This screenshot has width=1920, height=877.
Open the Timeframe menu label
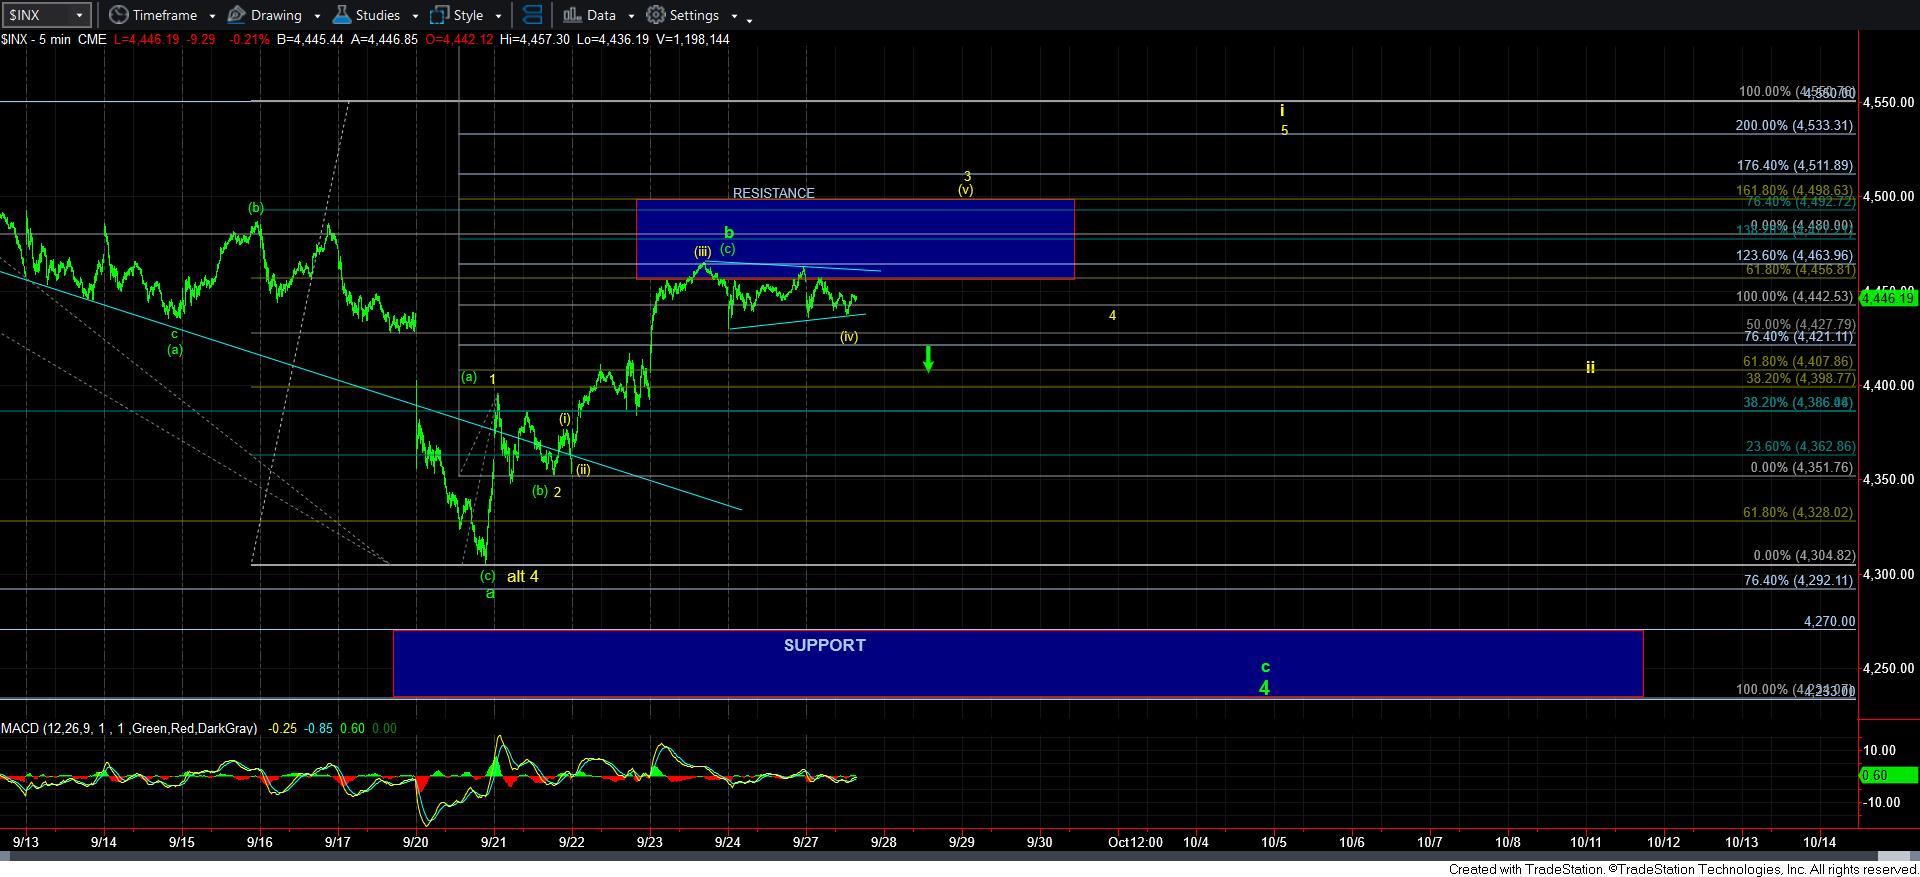click(165, 15)
